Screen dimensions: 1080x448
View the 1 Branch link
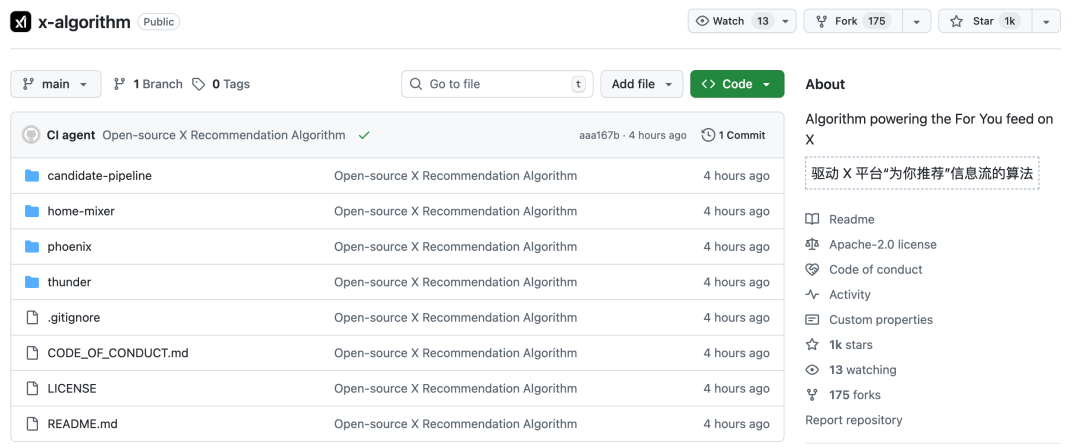148,84
